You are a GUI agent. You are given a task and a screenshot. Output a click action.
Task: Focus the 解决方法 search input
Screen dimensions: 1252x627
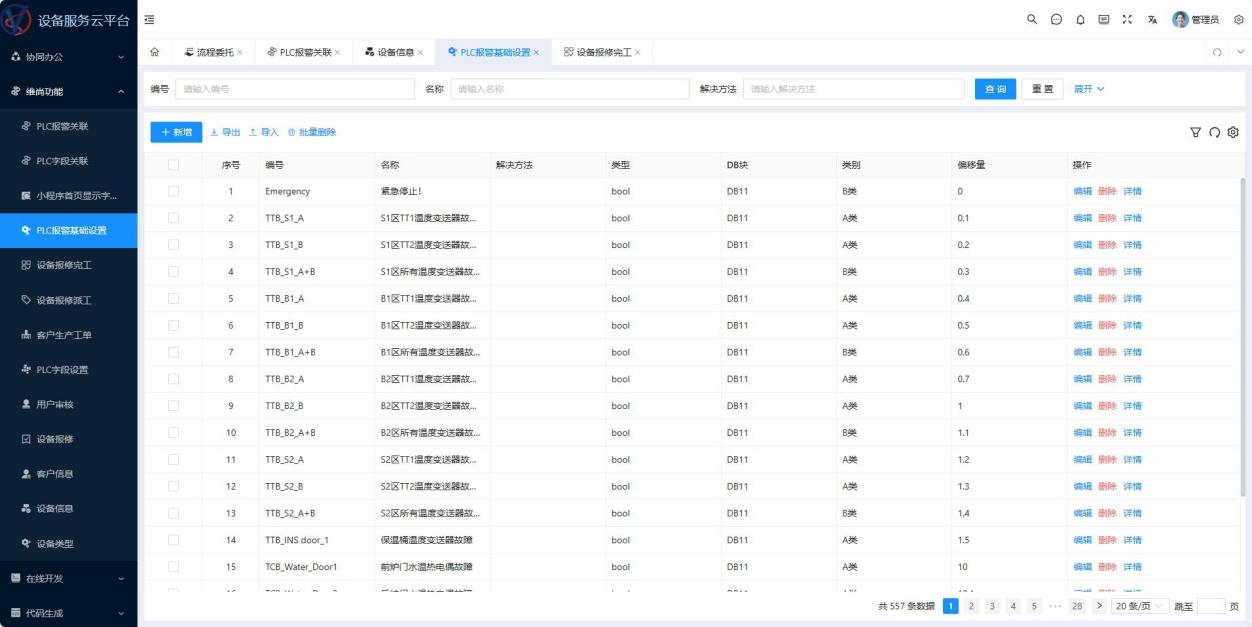(854, 89)
